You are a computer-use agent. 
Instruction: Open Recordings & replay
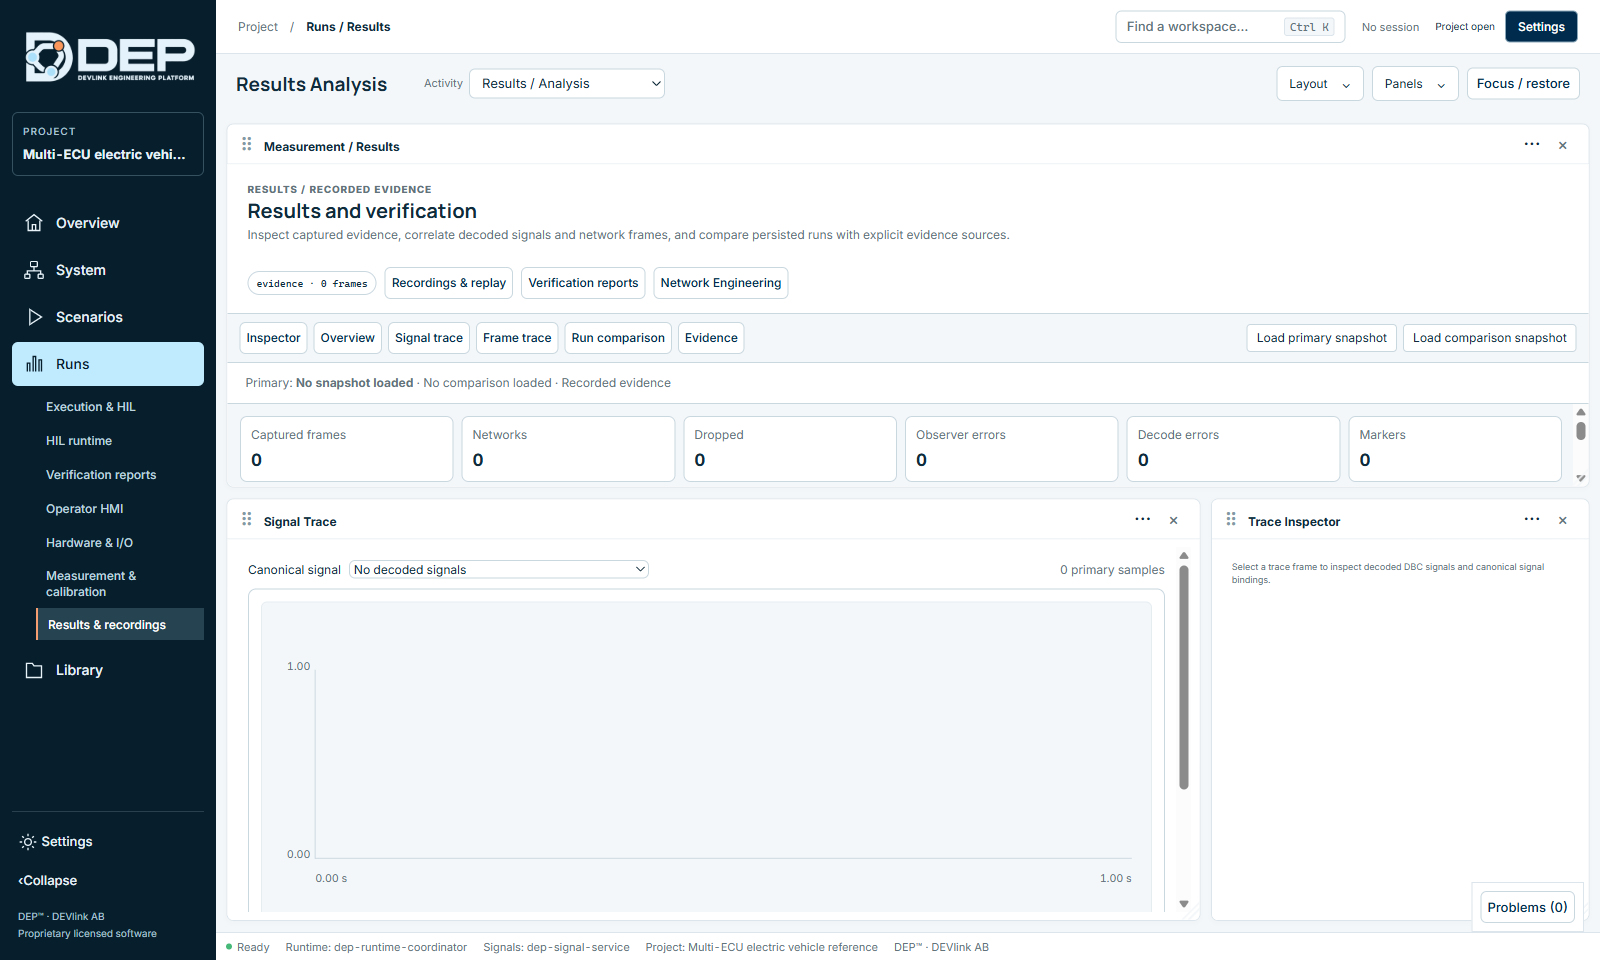tap(449, 283)
